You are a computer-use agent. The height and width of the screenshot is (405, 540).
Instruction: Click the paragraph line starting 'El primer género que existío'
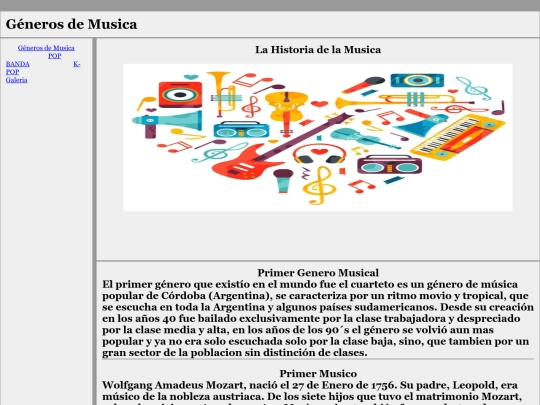310,284
